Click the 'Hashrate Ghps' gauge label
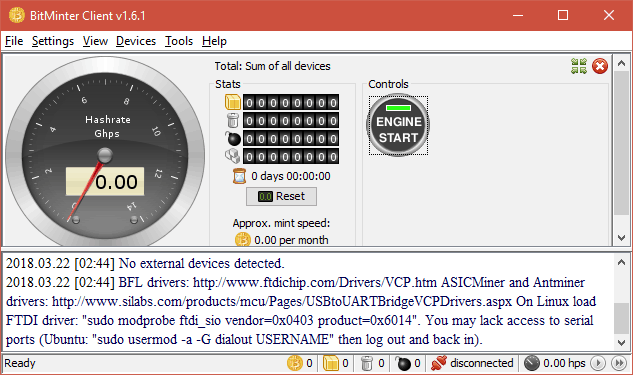 (x=107, y=126)
